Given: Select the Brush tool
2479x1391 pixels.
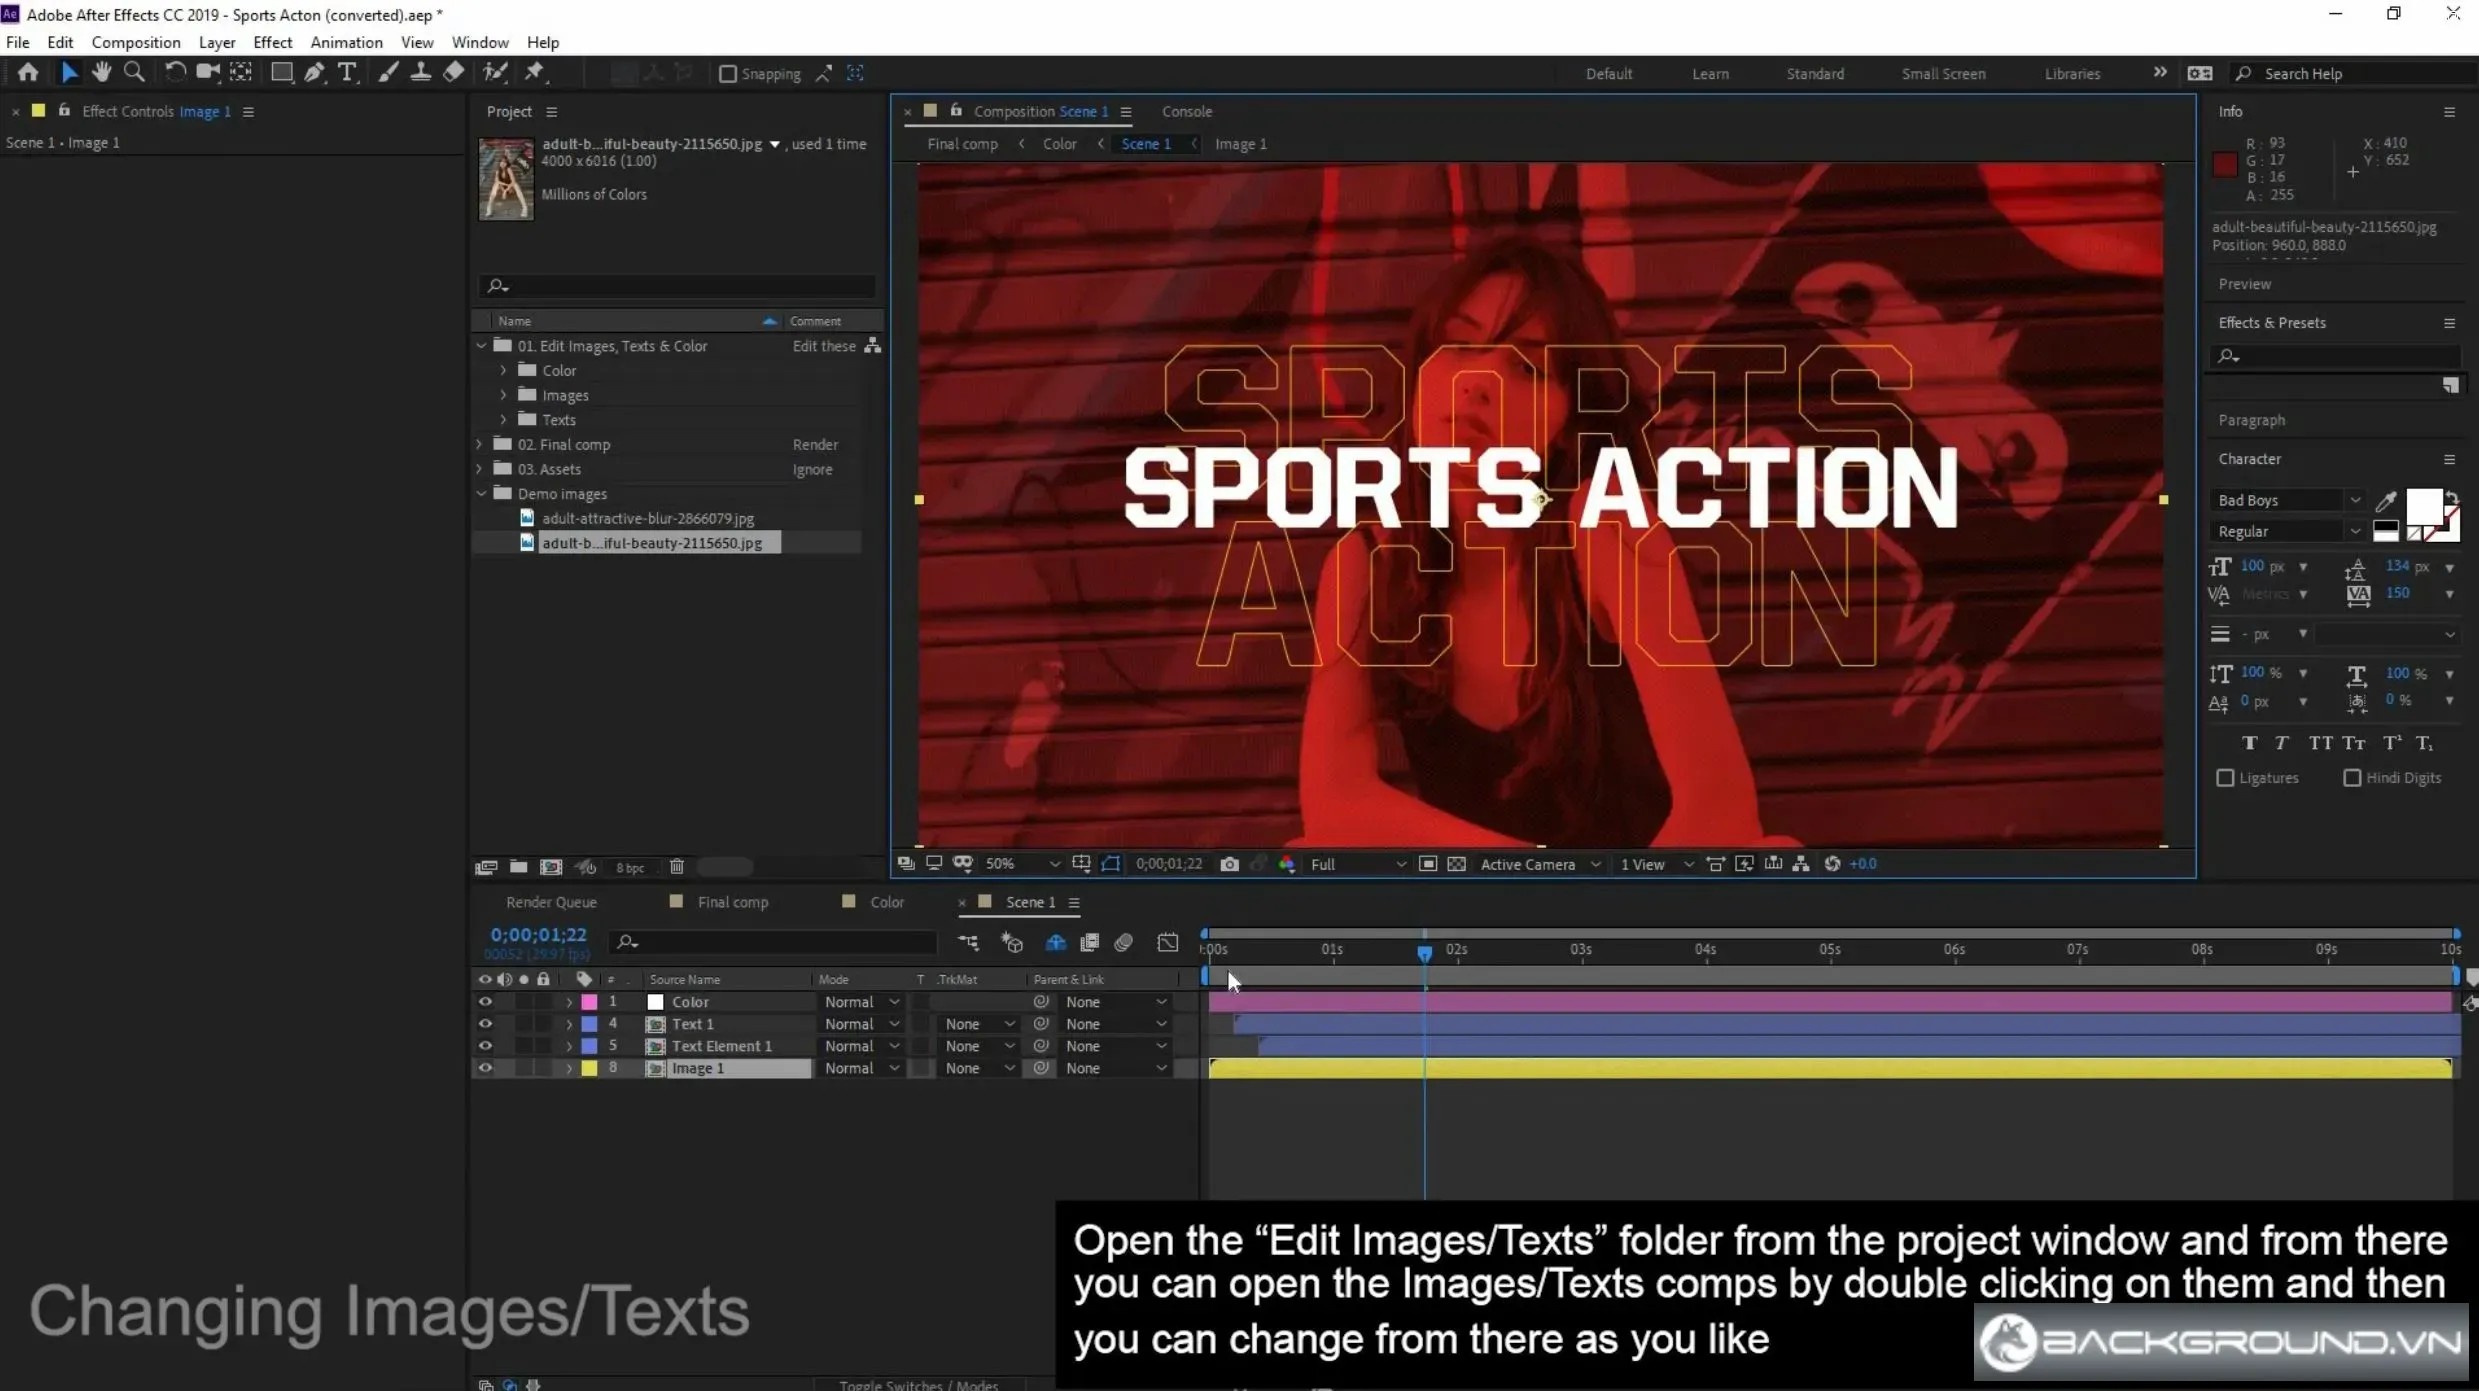Looking at the screenshot, I should coord(388,72).
